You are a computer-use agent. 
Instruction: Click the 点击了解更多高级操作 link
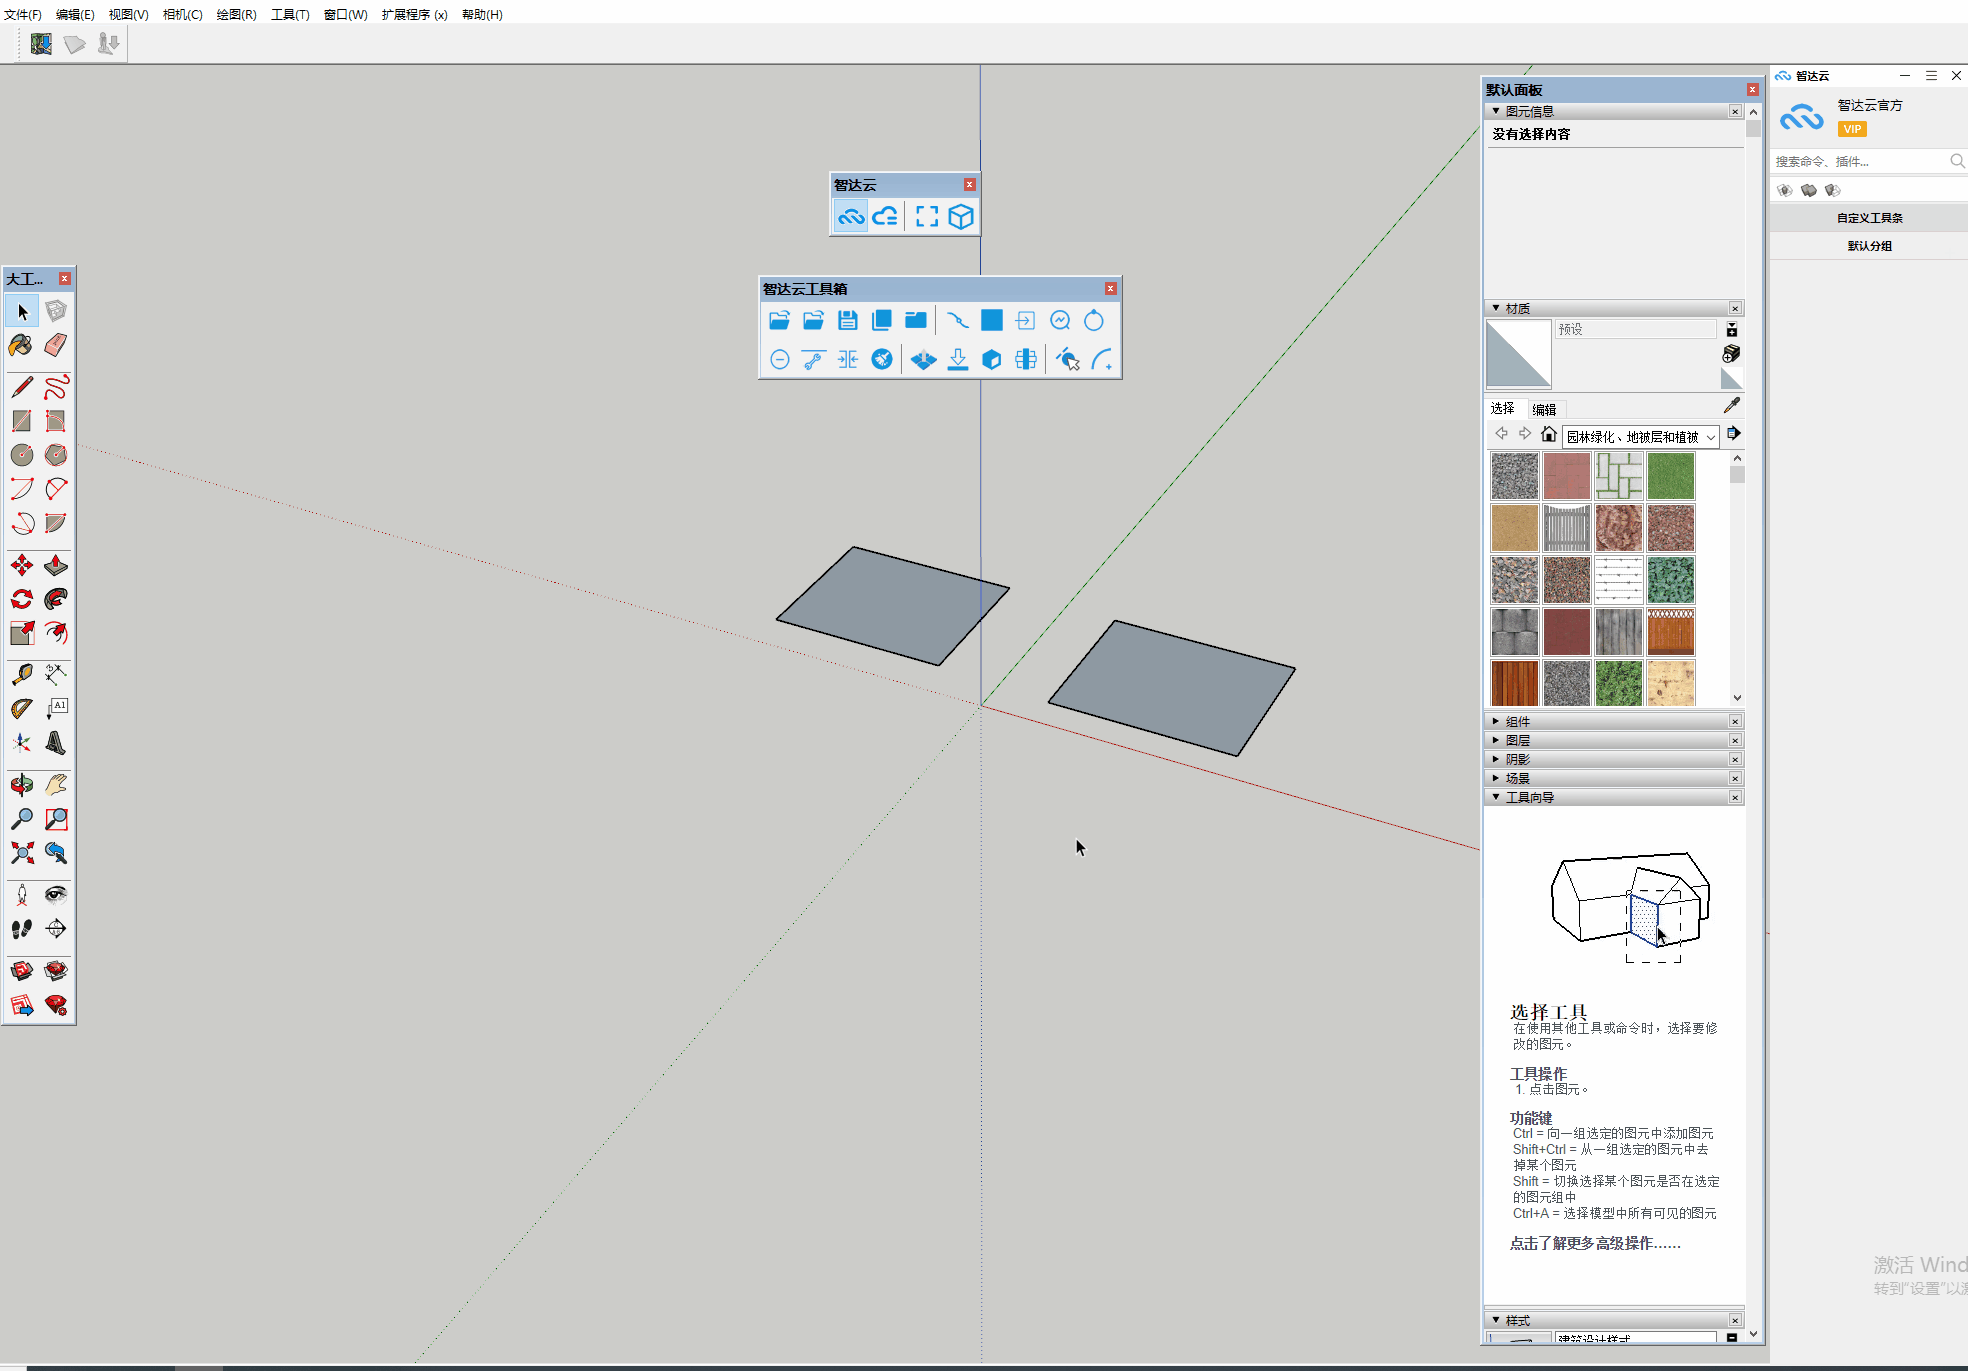(1595, 1243)
